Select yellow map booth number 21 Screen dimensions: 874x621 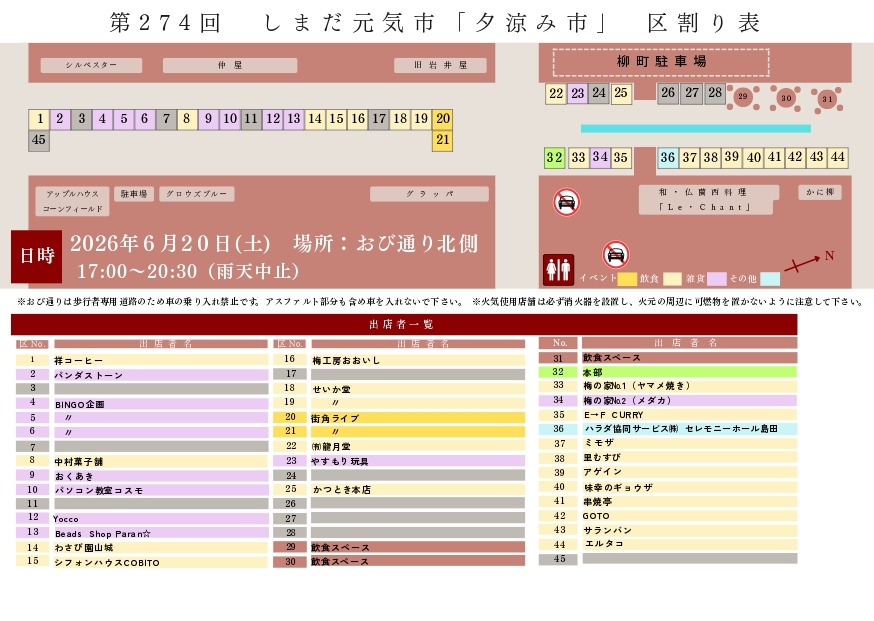pos(443,140)
